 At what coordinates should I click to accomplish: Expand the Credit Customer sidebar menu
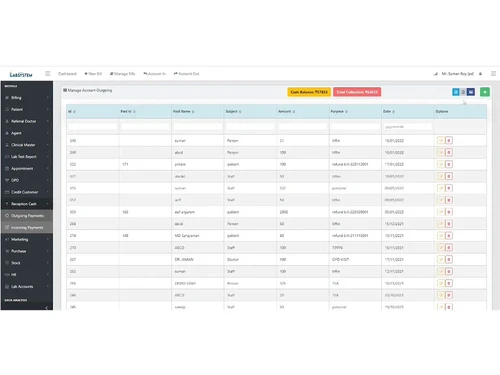tap(27, 192)
